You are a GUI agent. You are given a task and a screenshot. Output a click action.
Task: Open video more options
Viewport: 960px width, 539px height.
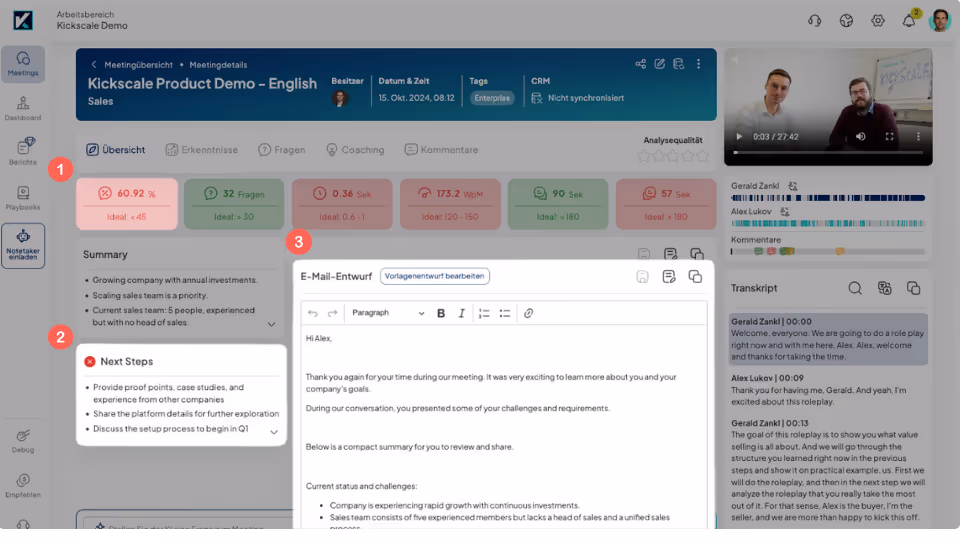918,137
